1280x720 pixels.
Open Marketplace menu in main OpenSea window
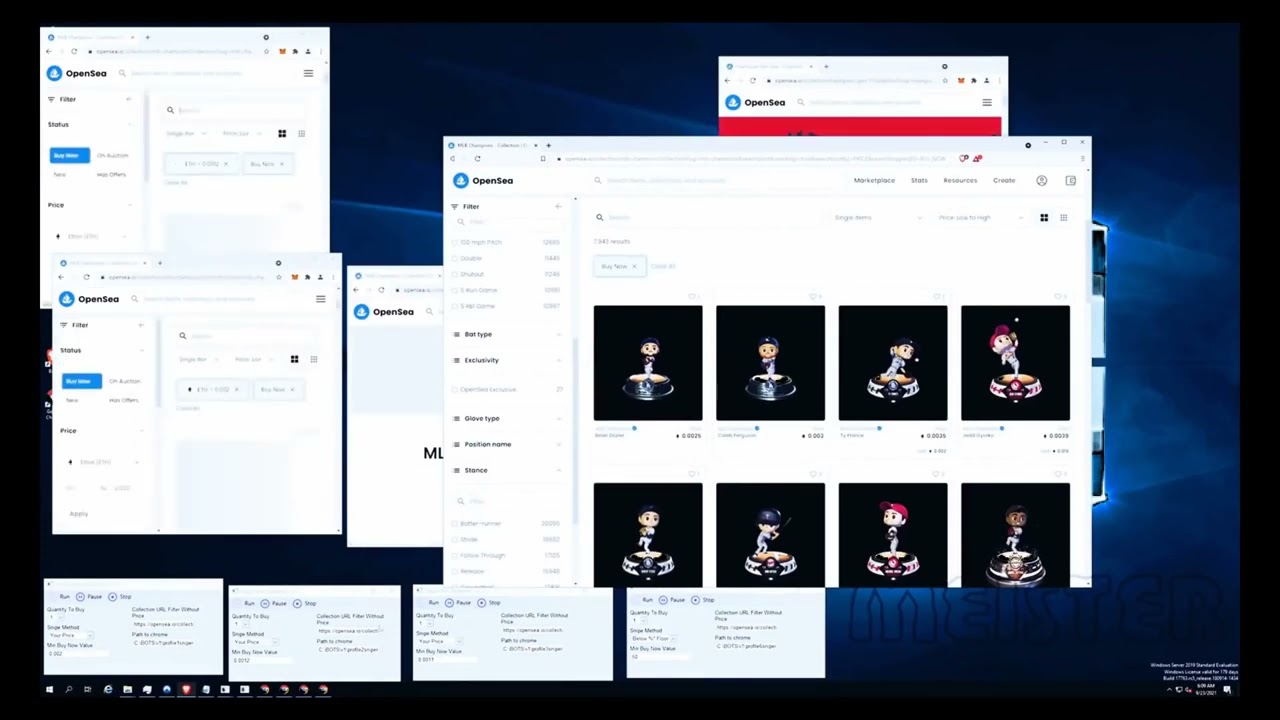(874, 181)
